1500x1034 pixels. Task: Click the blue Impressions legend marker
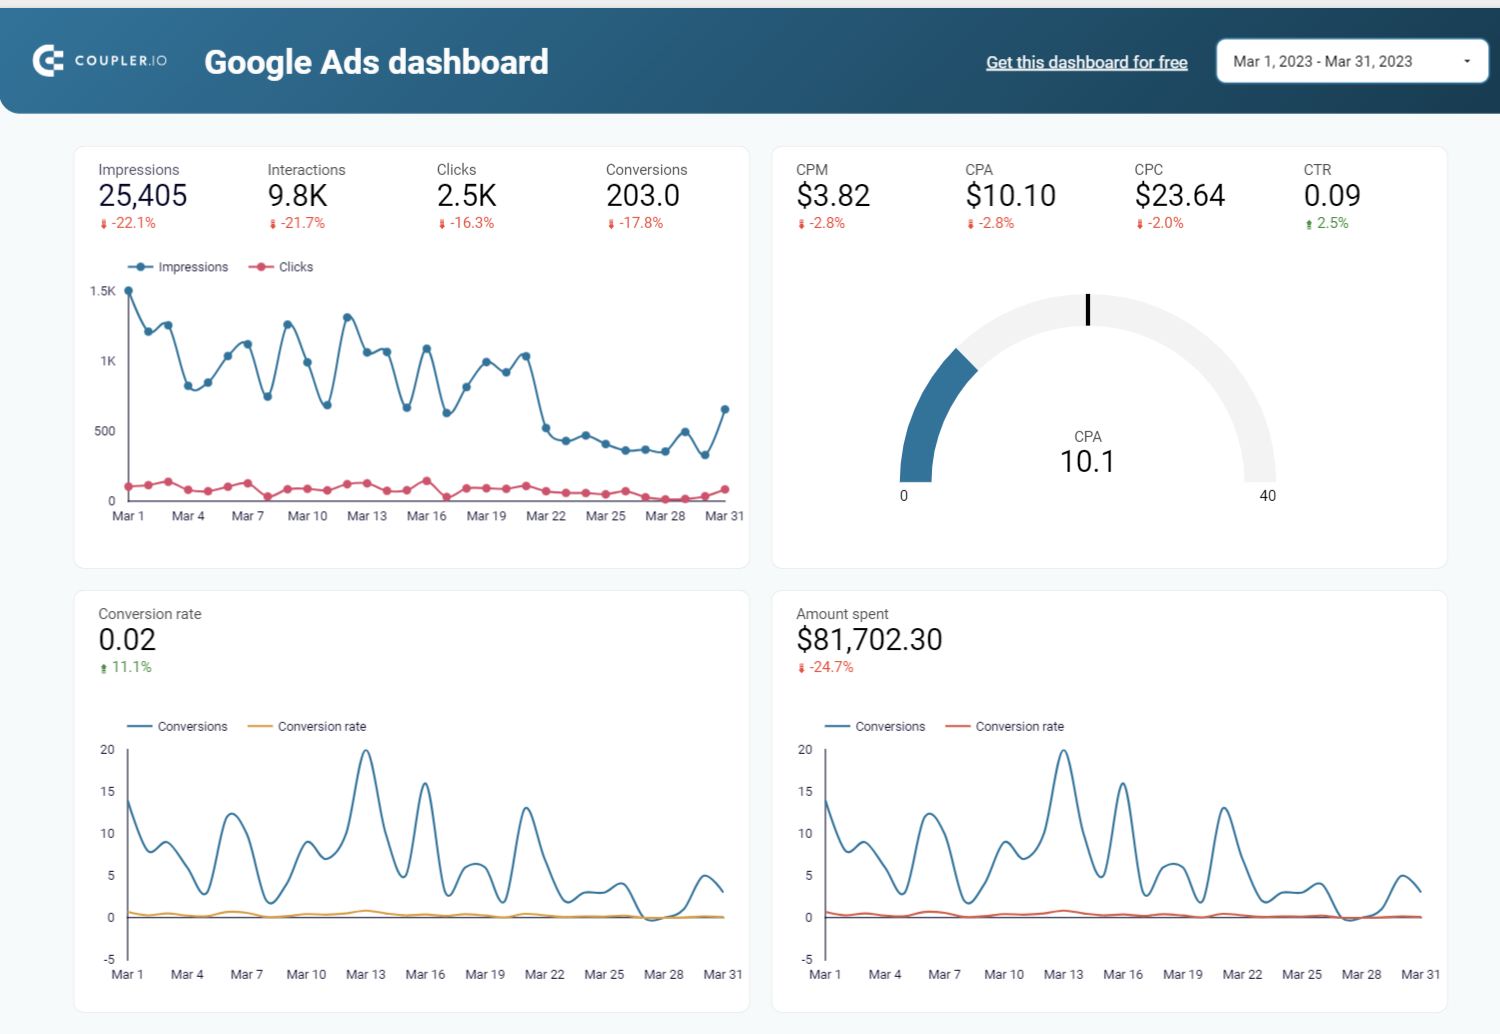[x=141, y=267]
